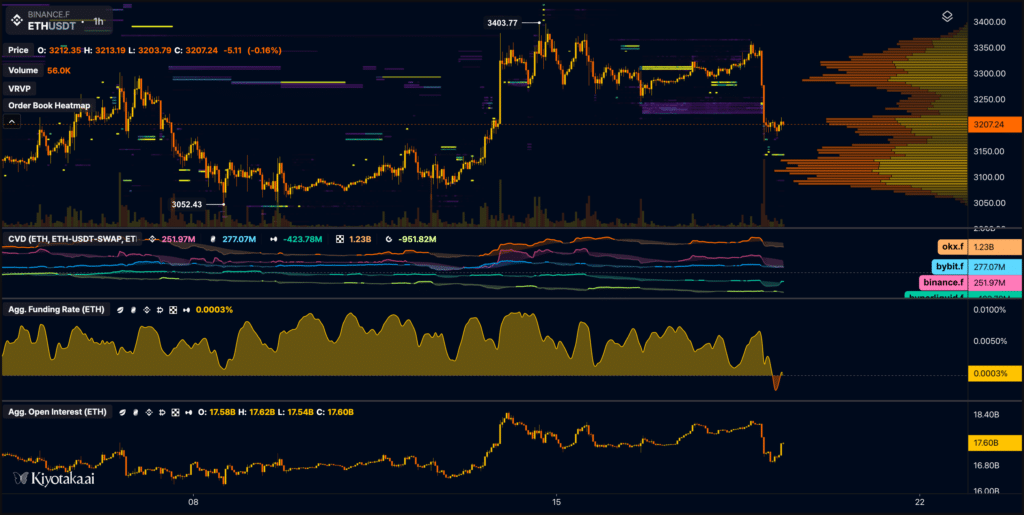
Task: Open the CVD indicator label
Action: click(x=72, y=239)
